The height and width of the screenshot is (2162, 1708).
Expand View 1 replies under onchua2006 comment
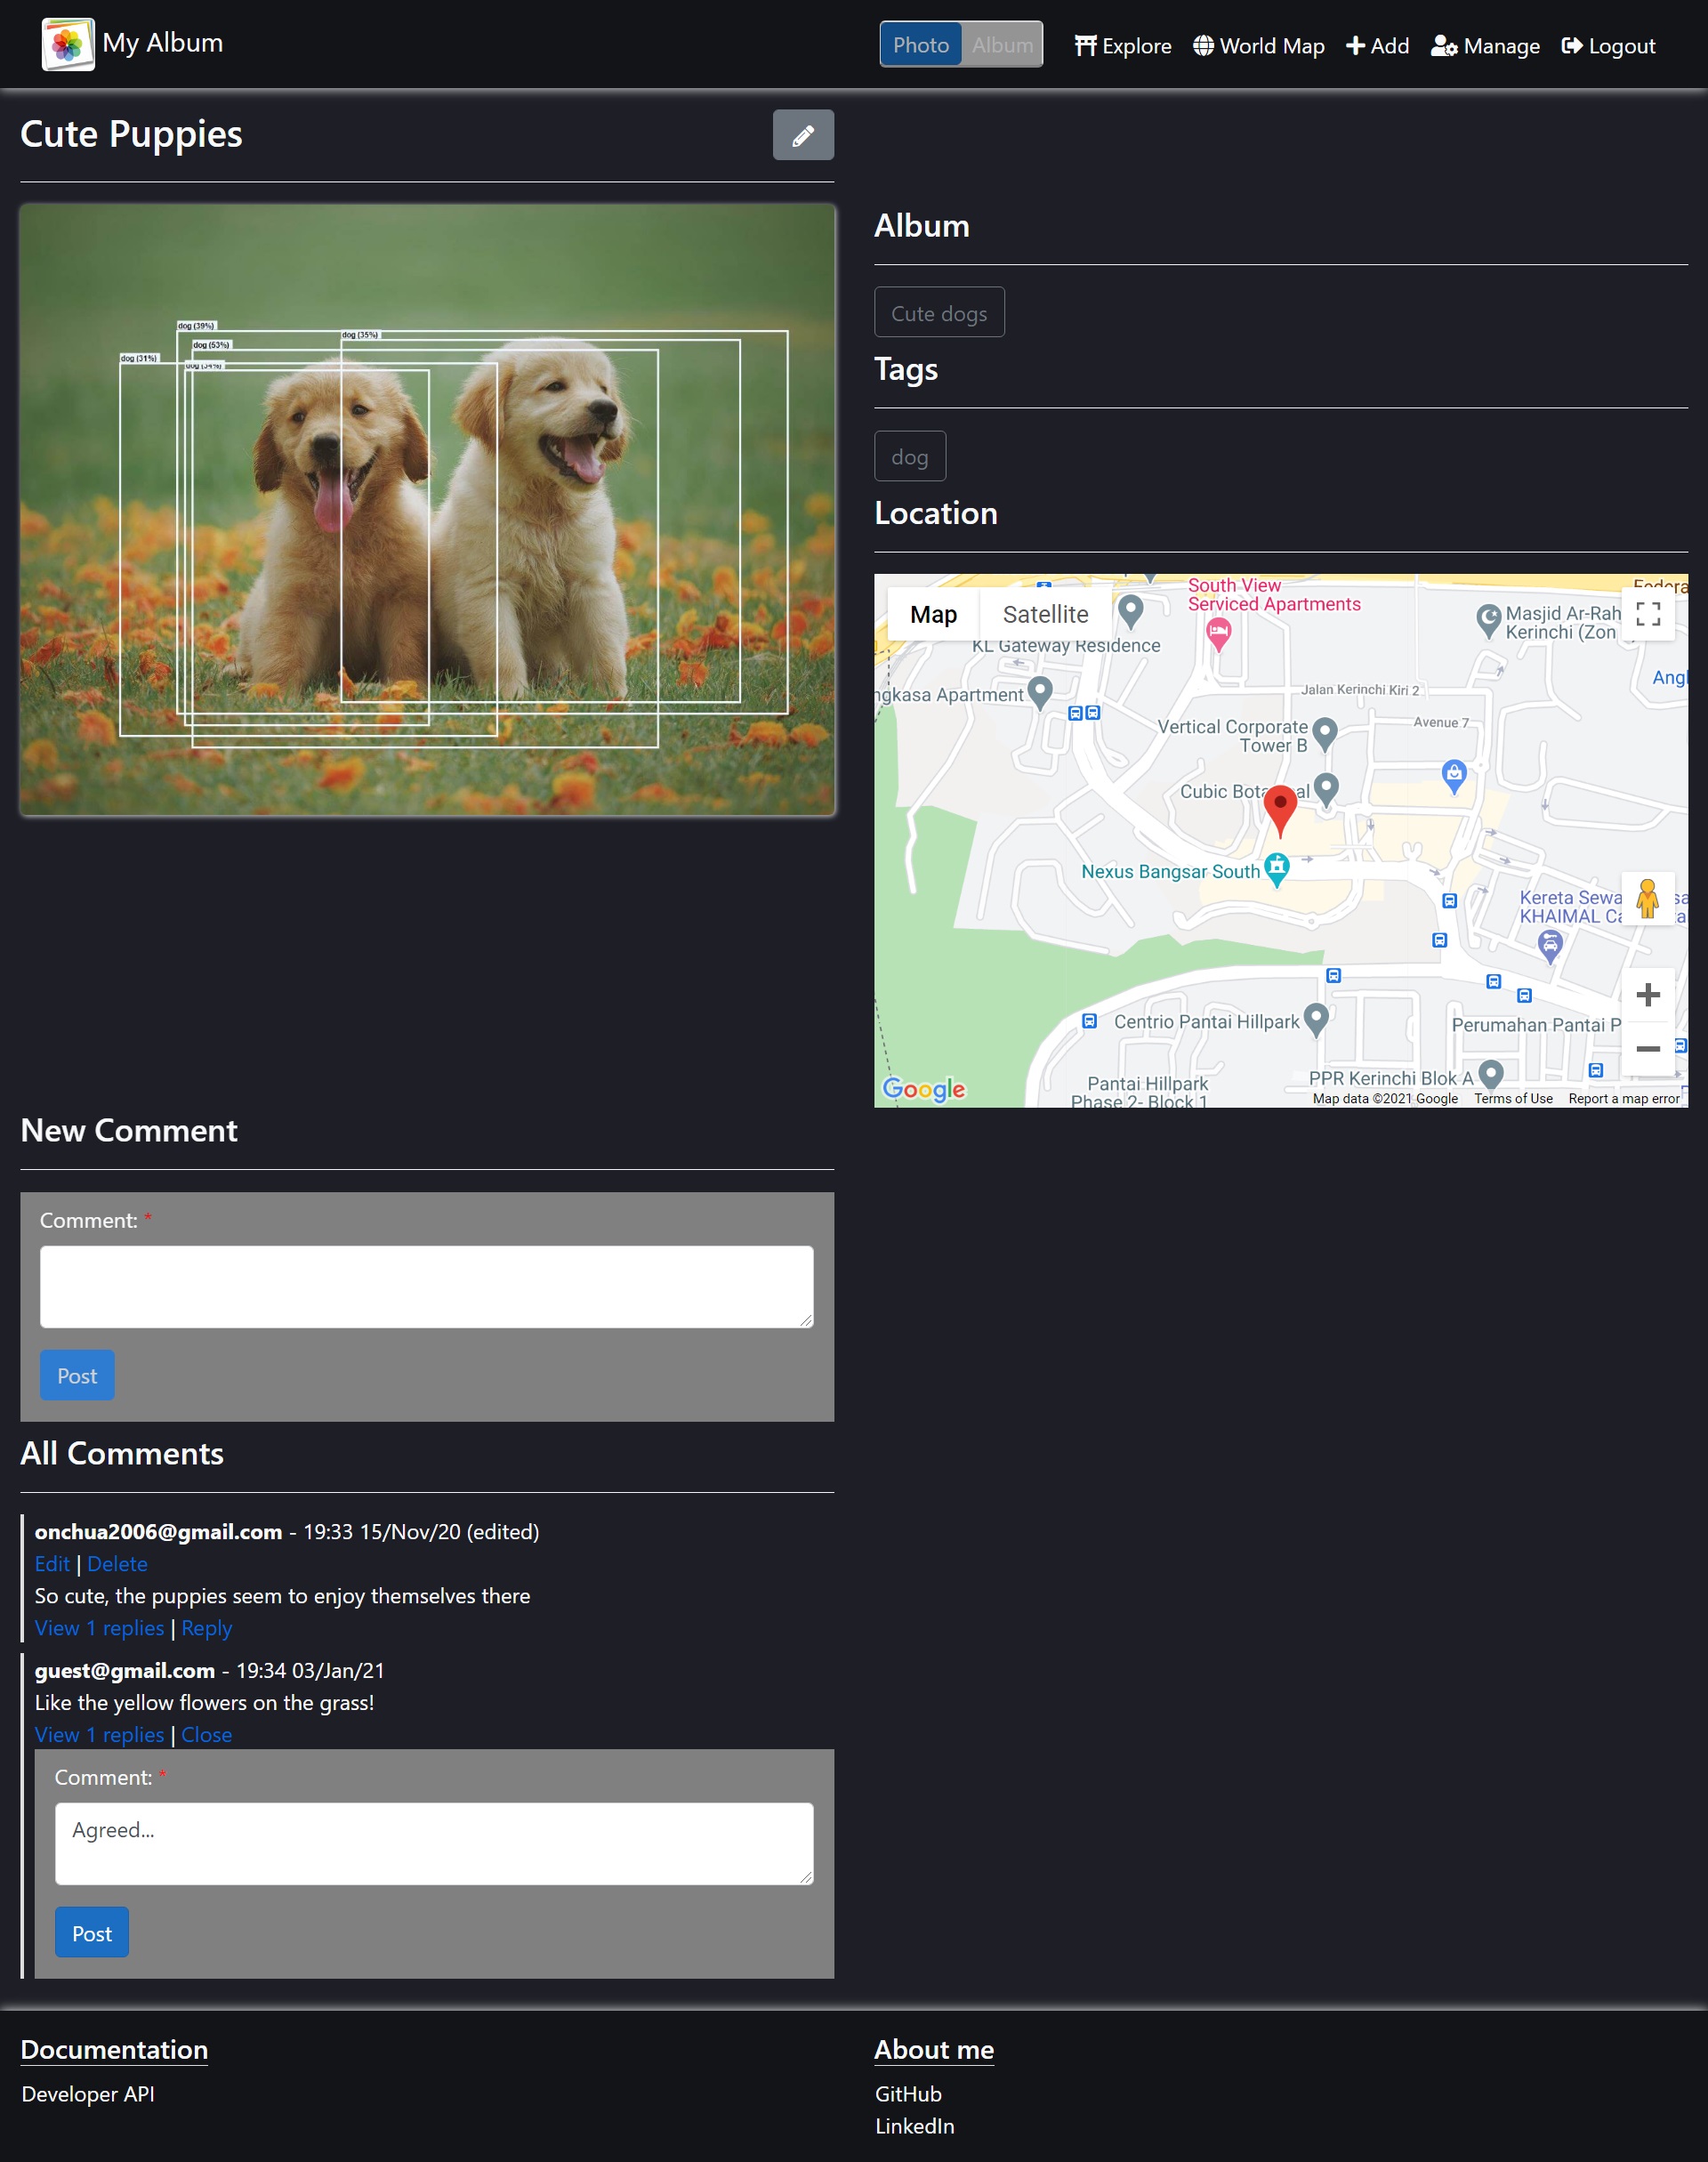99,1628
